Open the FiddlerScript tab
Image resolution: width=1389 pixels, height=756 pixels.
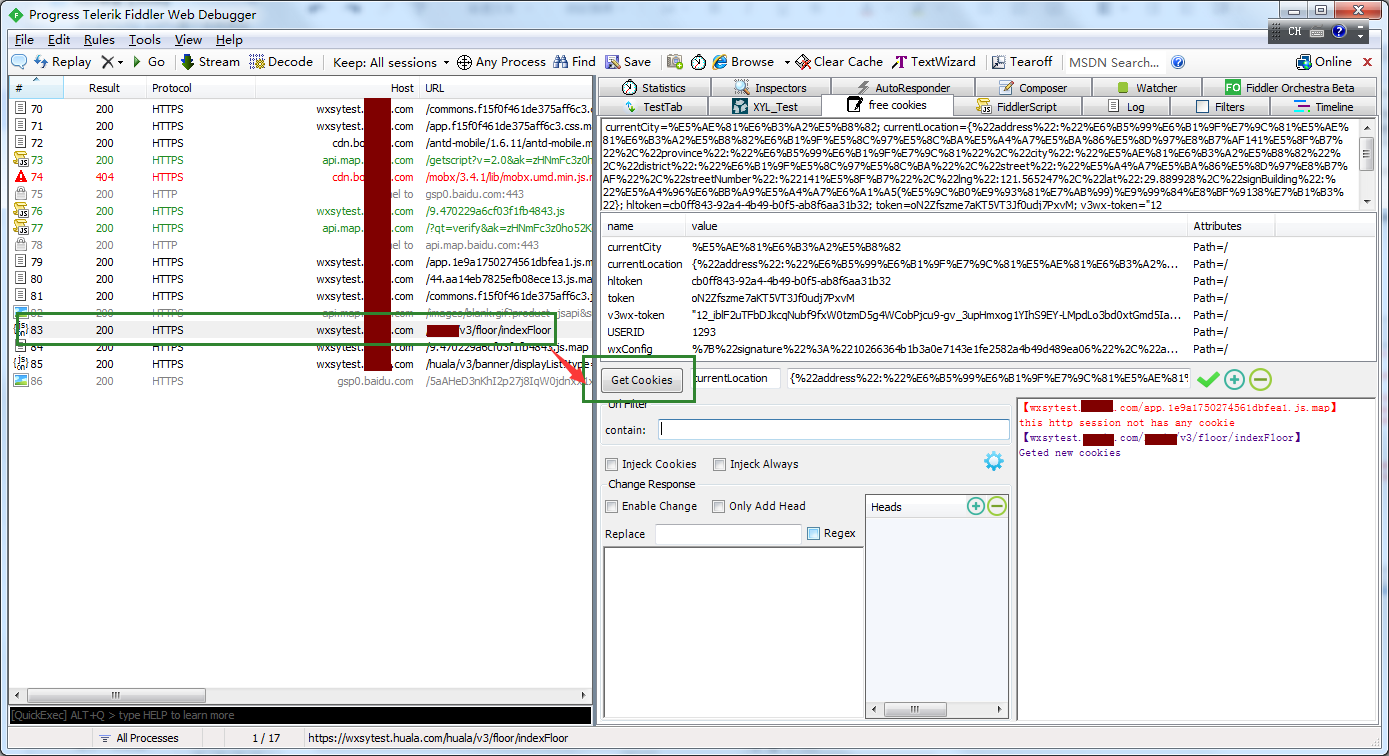1017,106
